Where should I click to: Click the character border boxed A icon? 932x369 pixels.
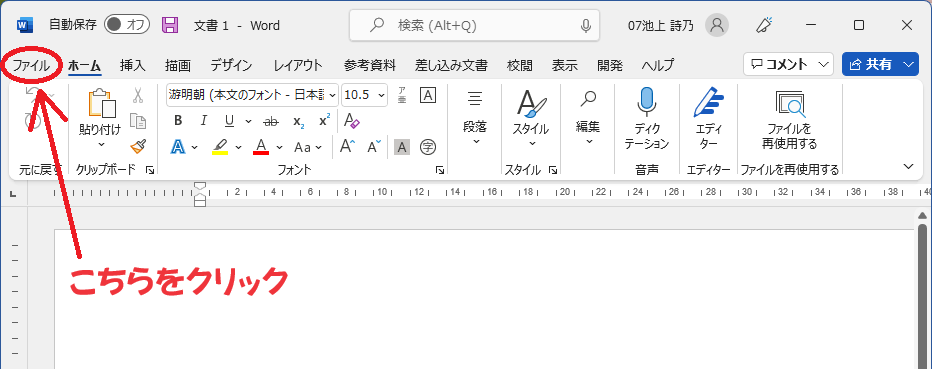coord(428,94)
